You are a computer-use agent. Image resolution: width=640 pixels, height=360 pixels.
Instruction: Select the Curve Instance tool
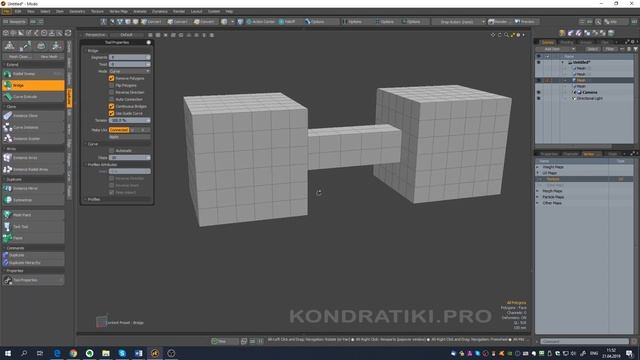click(33, 127)
